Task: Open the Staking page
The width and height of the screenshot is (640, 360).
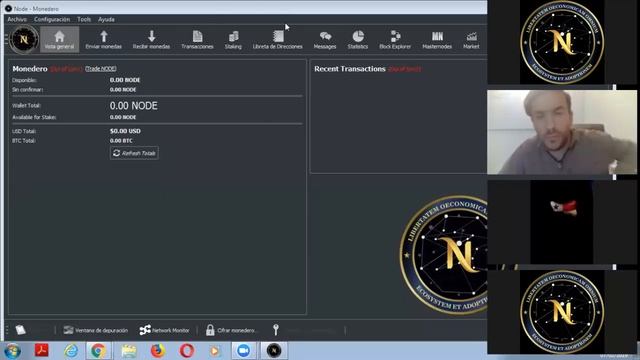Action: 233,40
